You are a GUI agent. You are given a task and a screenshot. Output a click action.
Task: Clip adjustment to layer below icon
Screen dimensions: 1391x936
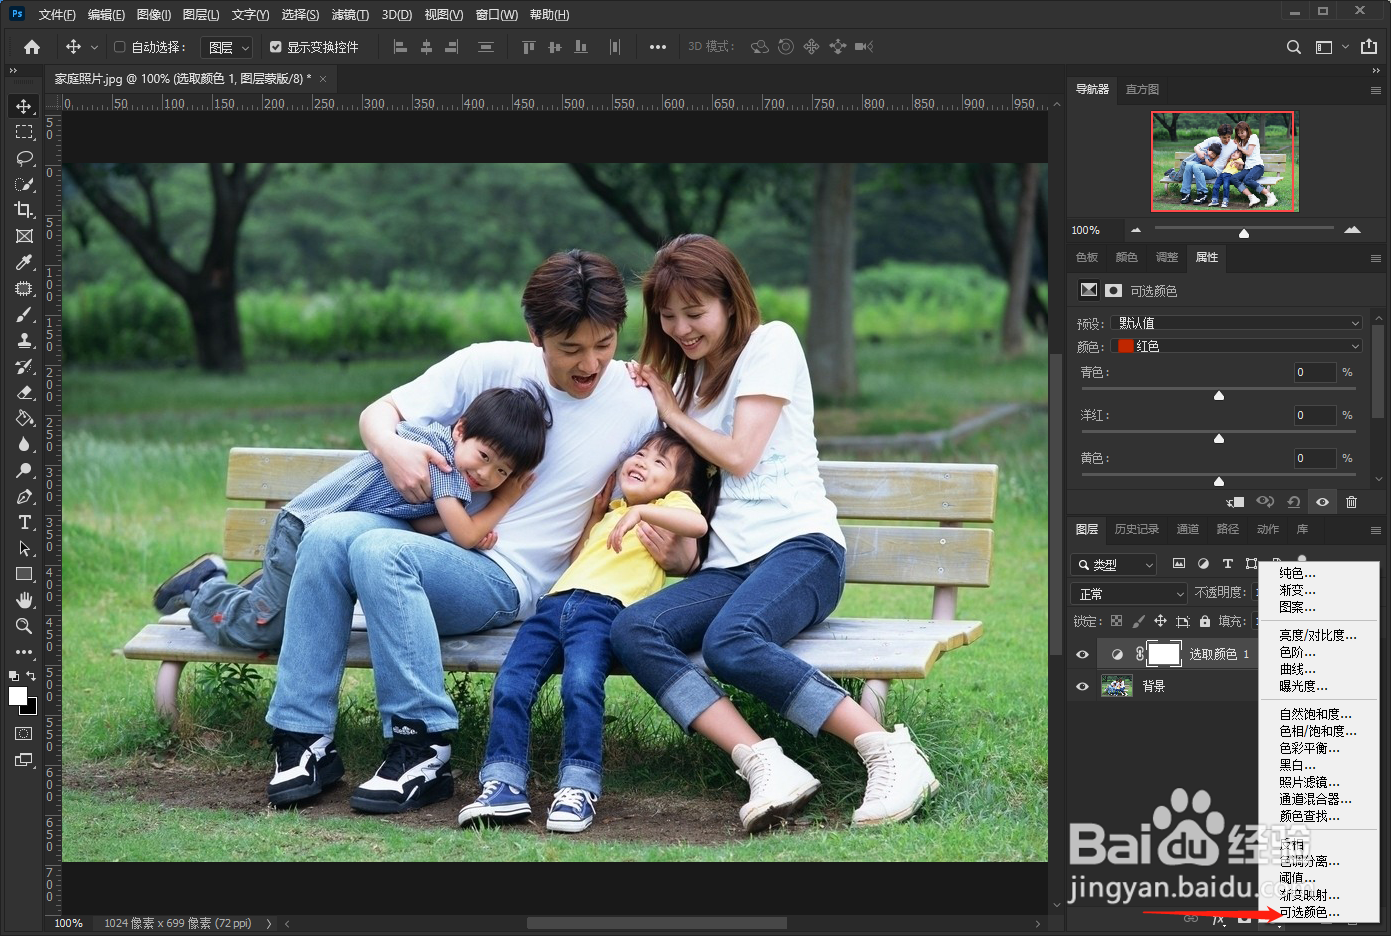tap(1235, 502)
